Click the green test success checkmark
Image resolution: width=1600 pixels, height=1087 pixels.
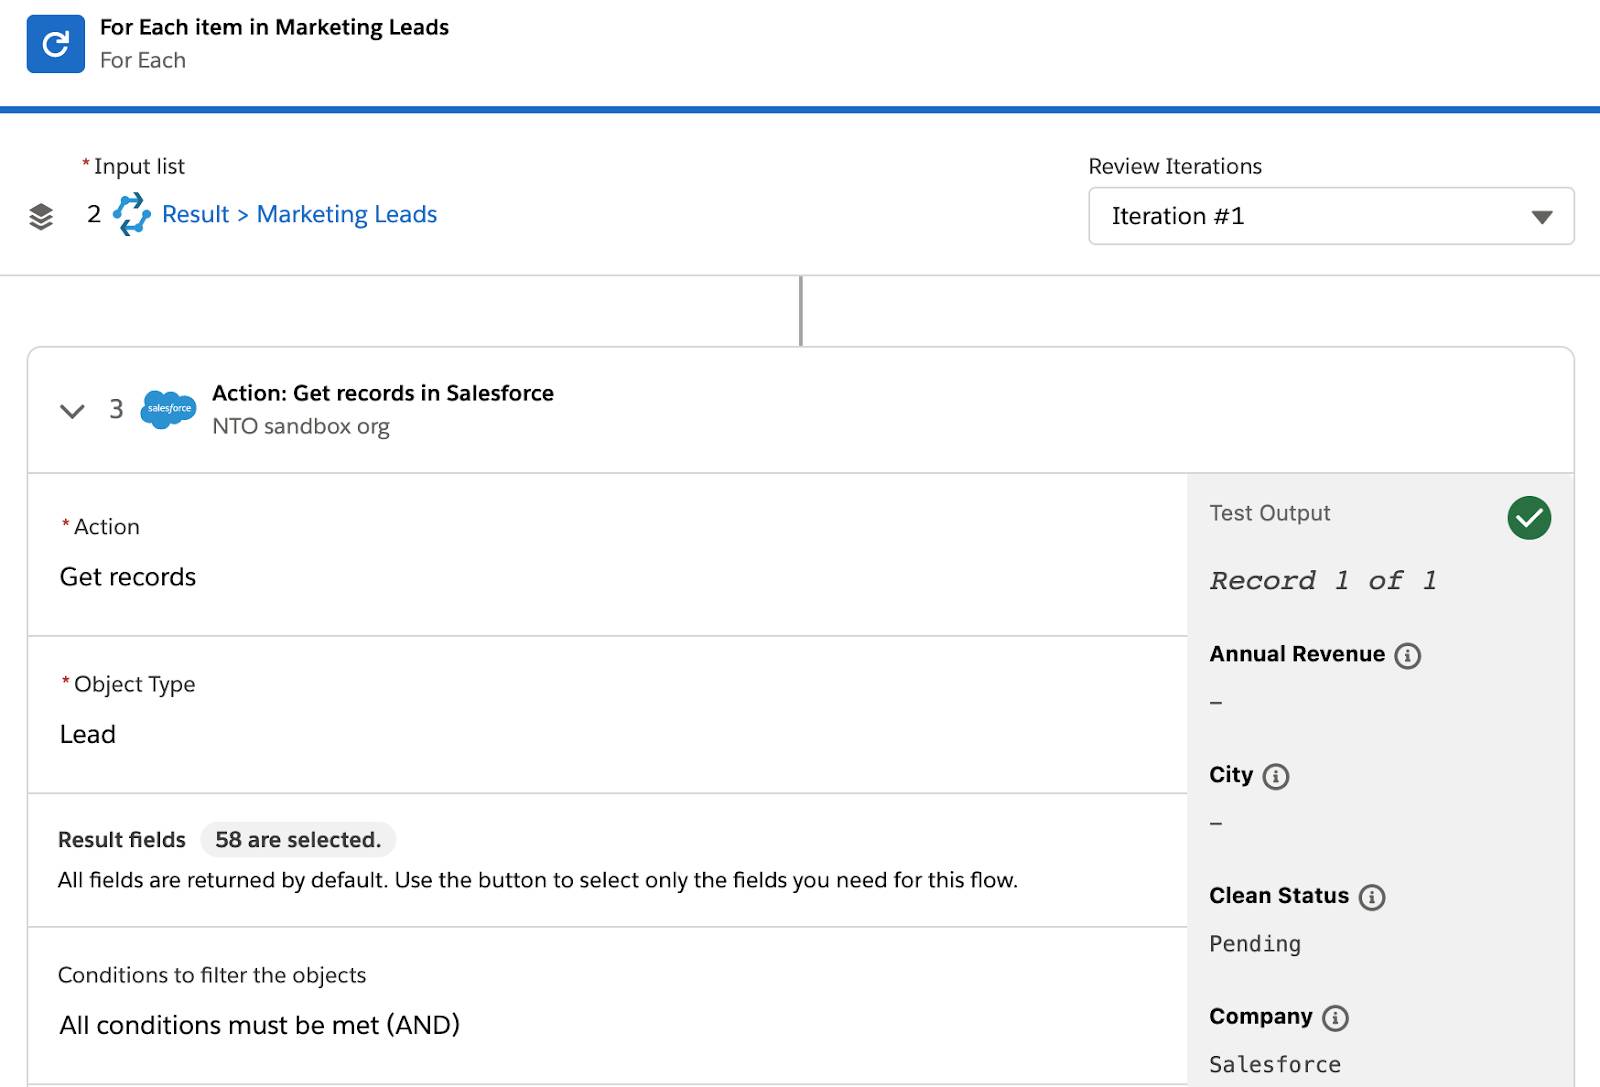point(1529,518)
